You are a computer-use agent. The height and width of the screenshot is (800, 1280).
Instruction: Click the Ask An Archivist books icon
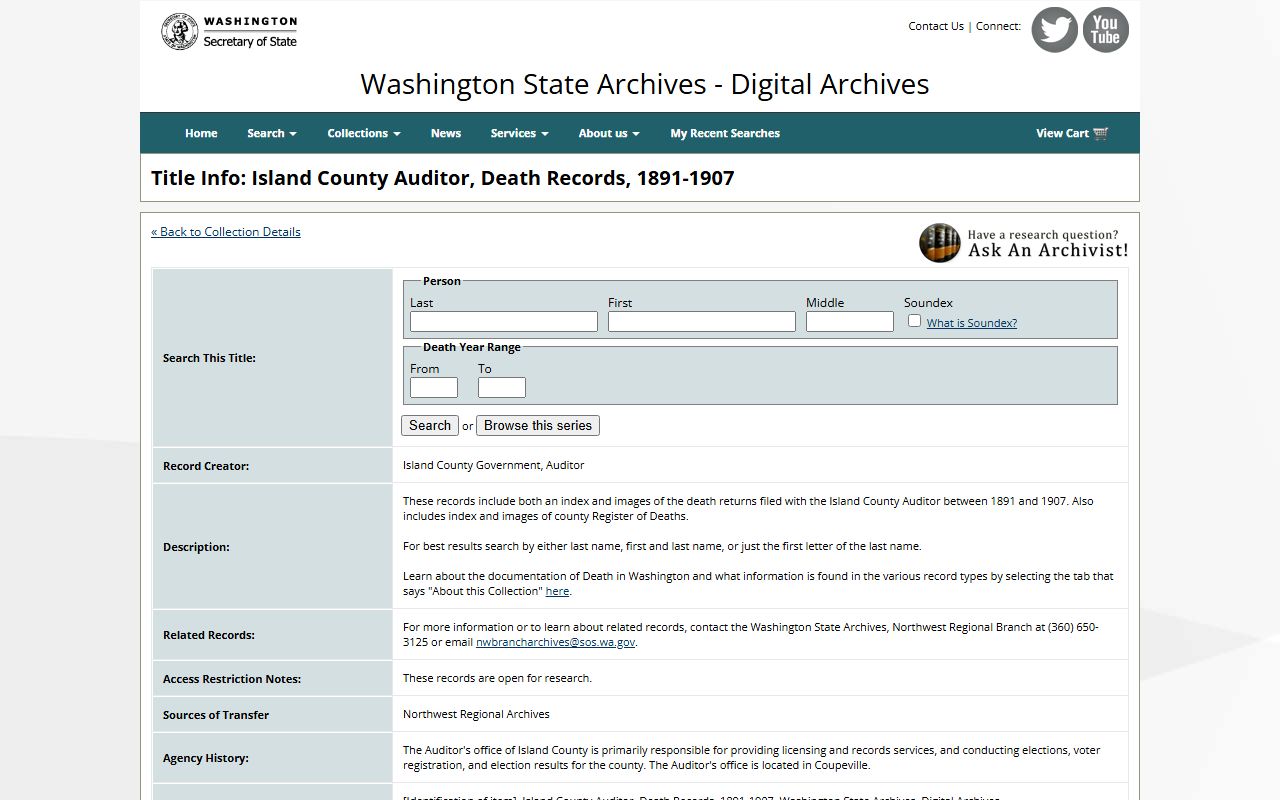[x=939, y=243]
